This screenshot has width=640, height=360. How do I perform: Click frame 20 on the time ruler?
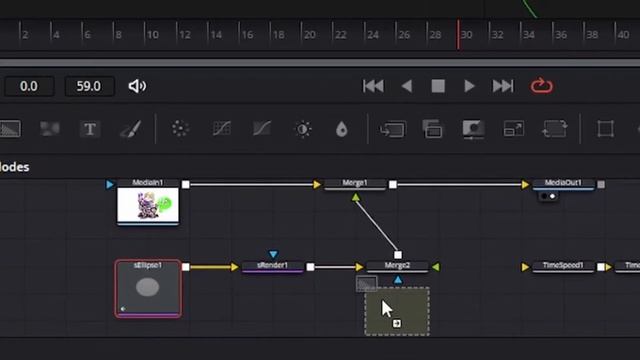tap(309, 35)
